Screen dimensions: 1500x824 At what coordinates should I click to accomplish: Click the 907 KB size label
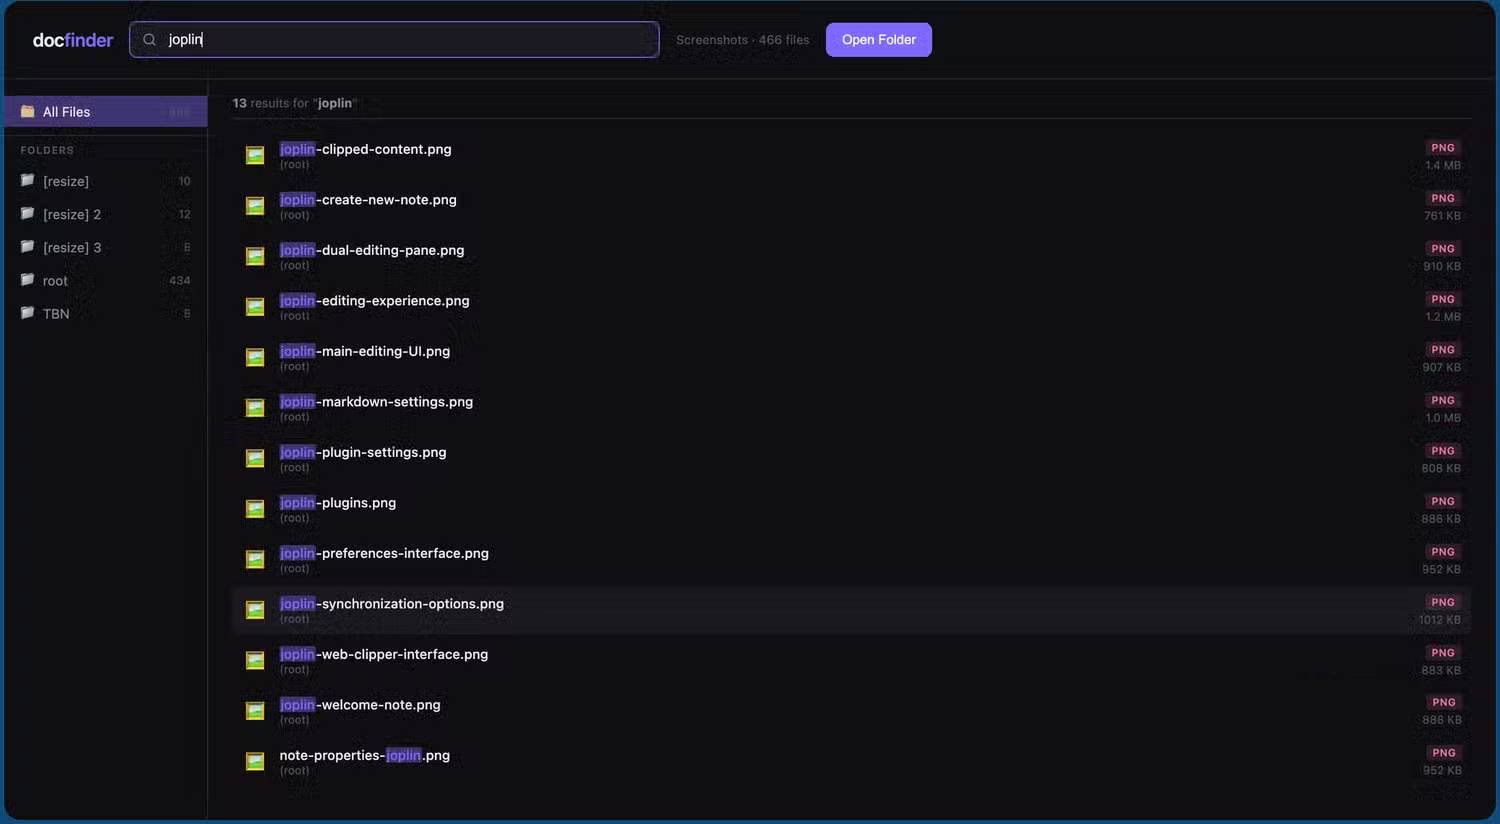[1442, 368]
